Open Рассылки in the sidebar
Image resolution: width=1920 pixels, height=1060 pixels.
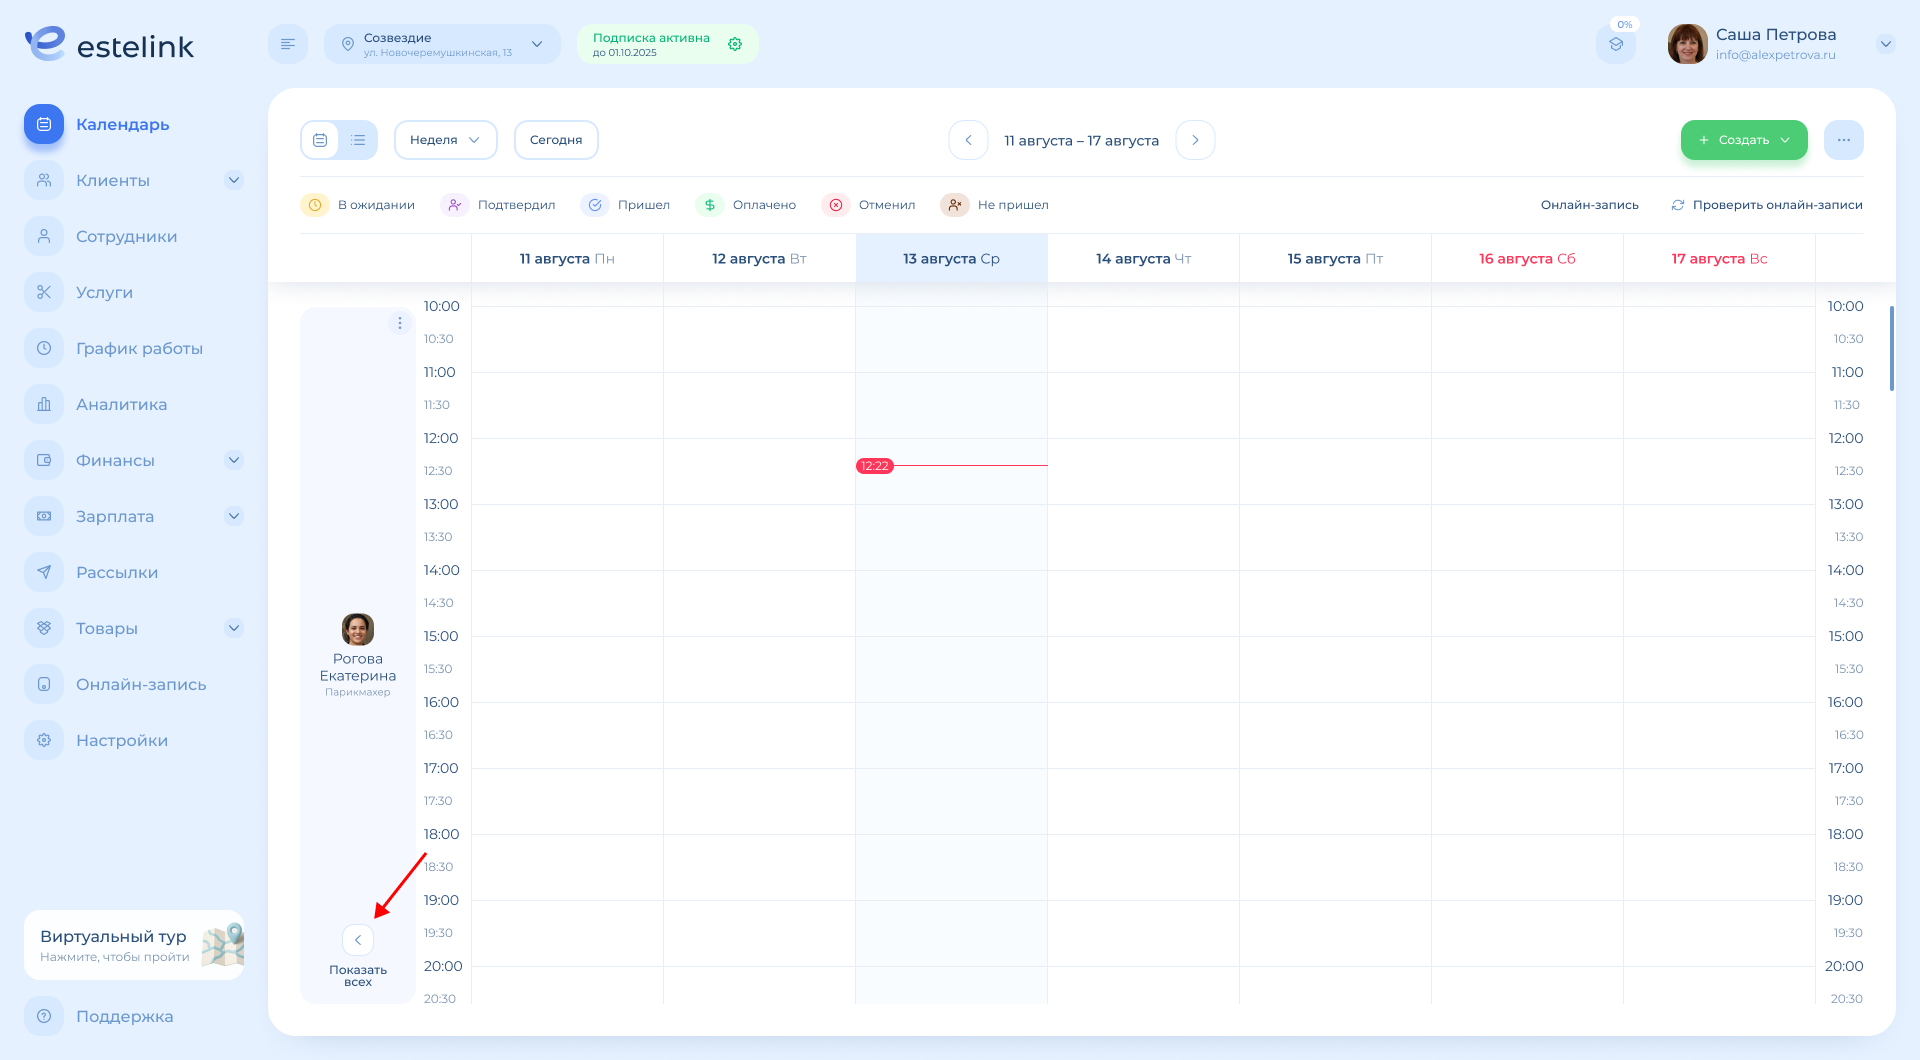click(x=117, y=572)
